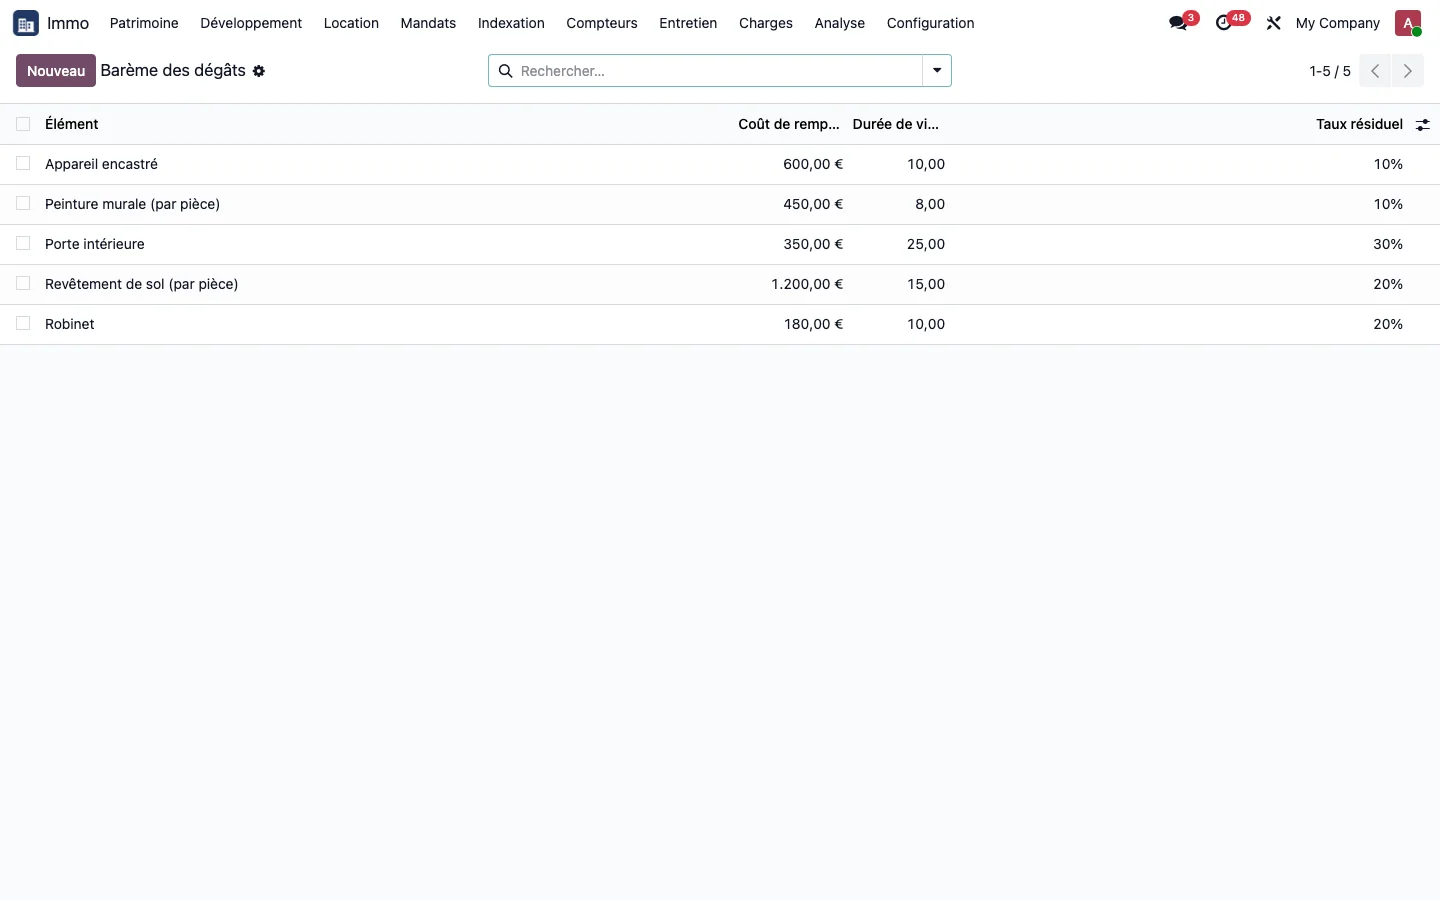Check the Porte intérieure row checkbox
This screenshot has width=1440, height=900.
point(23,244)
